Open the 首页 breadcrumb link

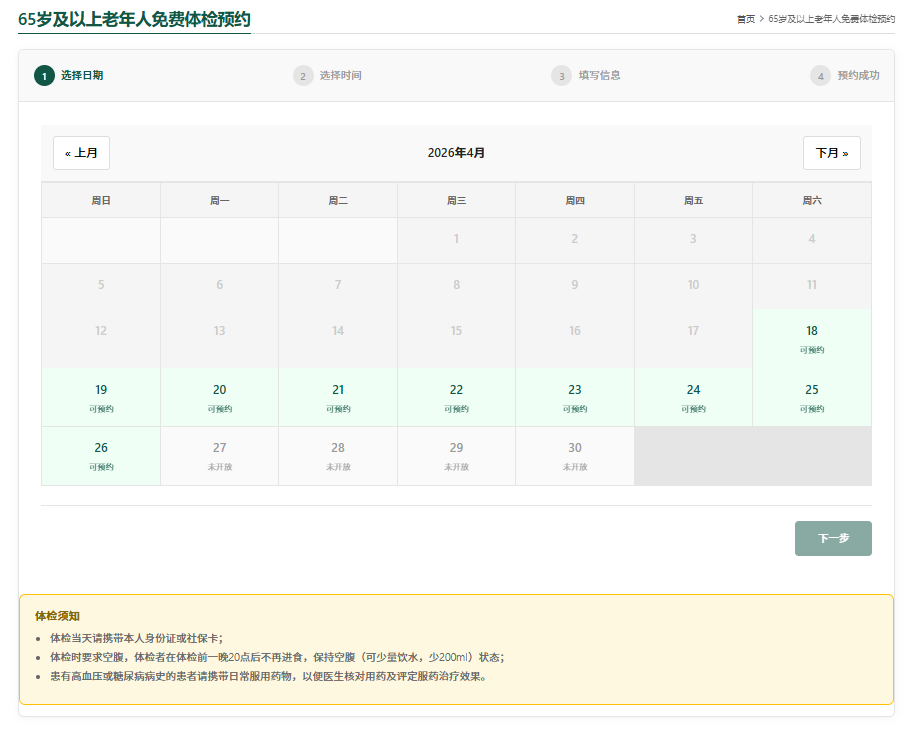[x=746, y=19]
